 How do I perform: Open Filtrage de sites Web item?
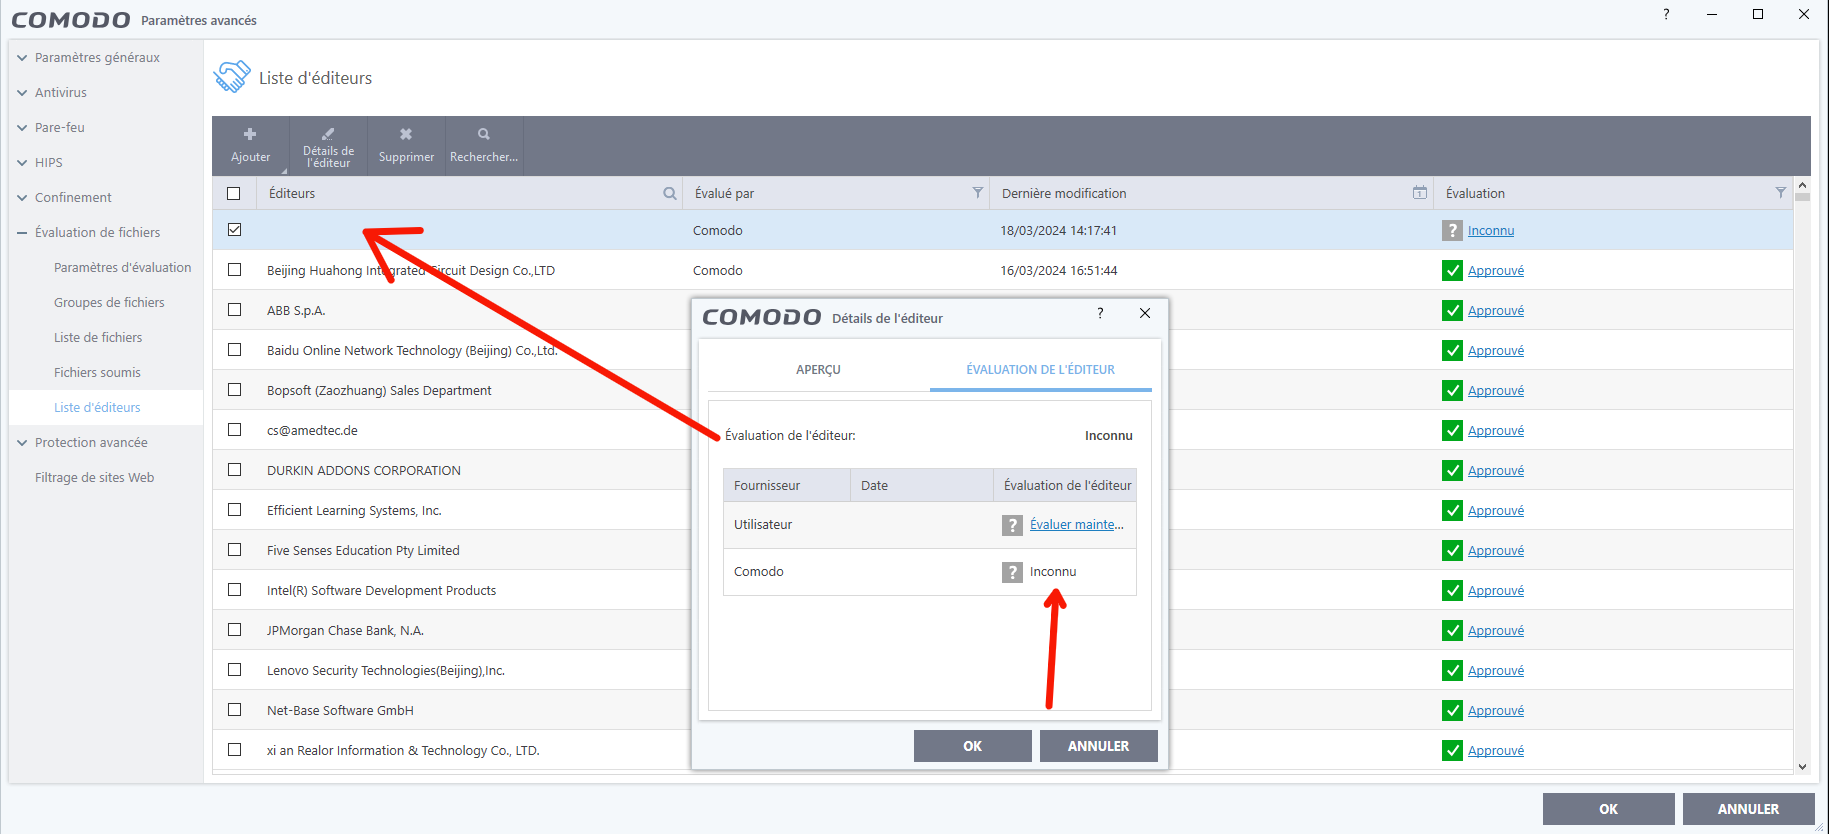pos(94,478)
